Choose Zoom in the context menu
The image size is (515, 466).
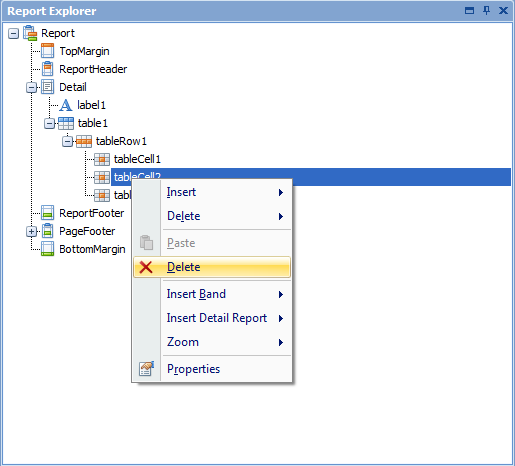[x=212, y=342]
